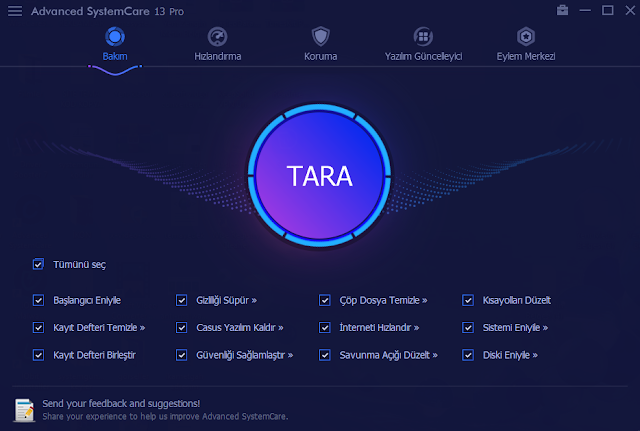This screenshot has height=431, width=640.
Task: Open the hamburger main menu
Action: click(15, 11)
